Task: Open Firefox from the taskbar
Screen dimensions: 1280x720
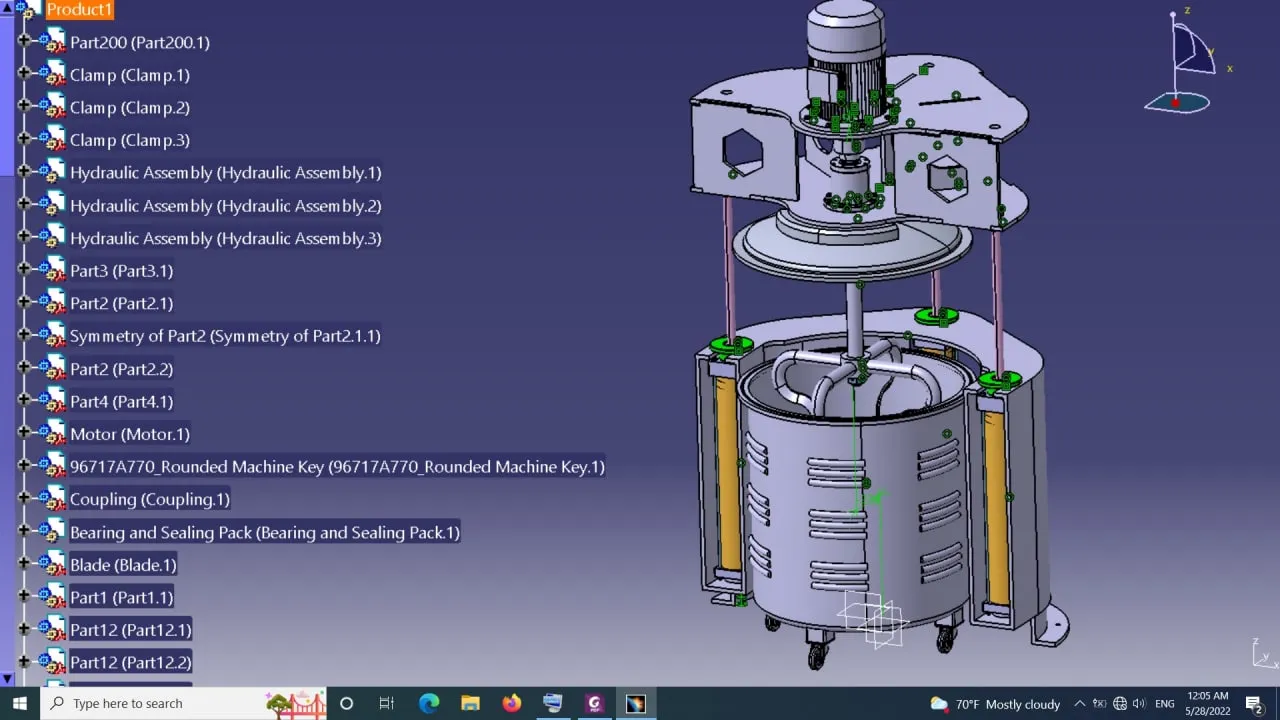Action: point(511,704)
